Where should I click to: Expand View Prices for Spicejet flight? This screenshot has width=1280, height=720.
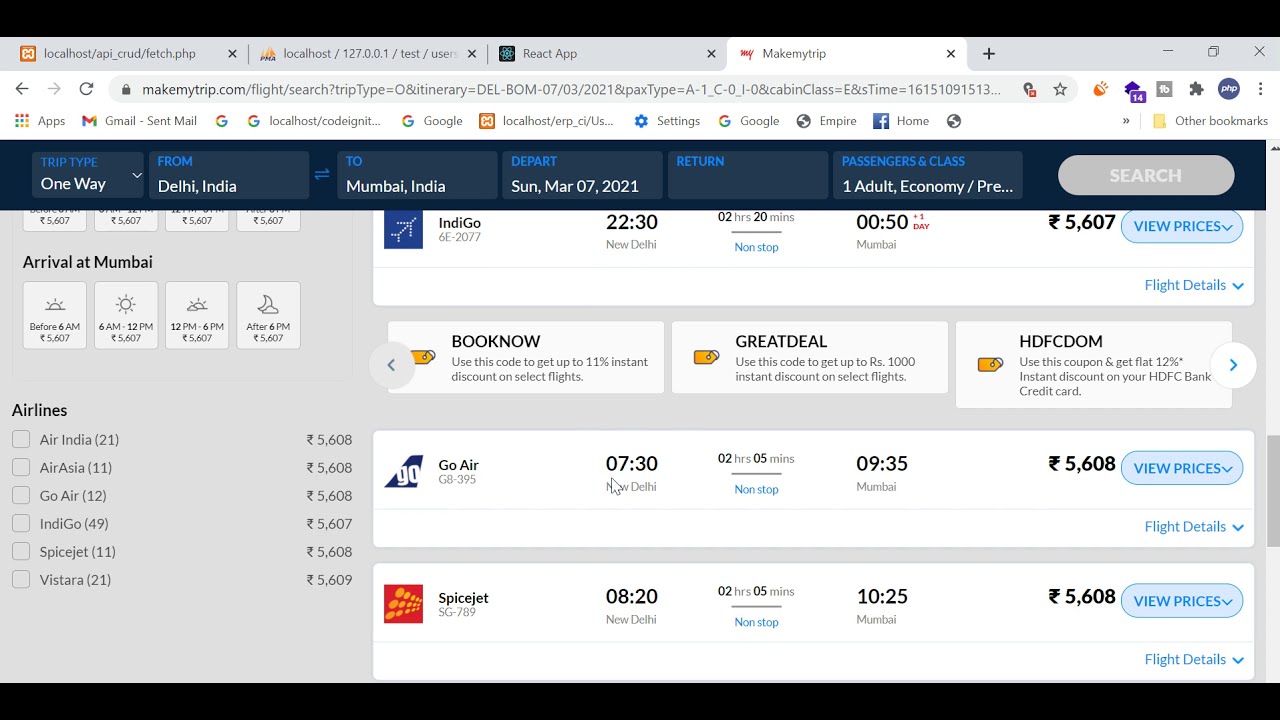click(1182, 601)
